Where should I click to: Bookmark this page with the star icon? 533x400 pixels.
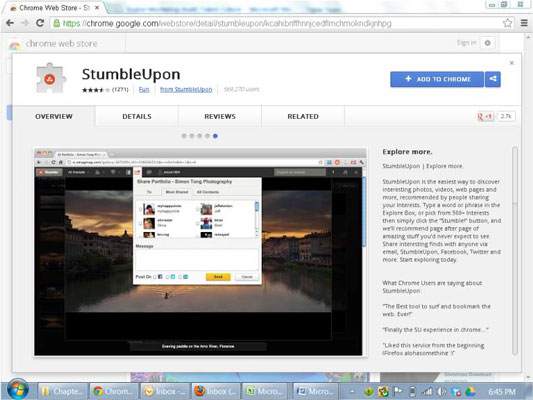507,23
